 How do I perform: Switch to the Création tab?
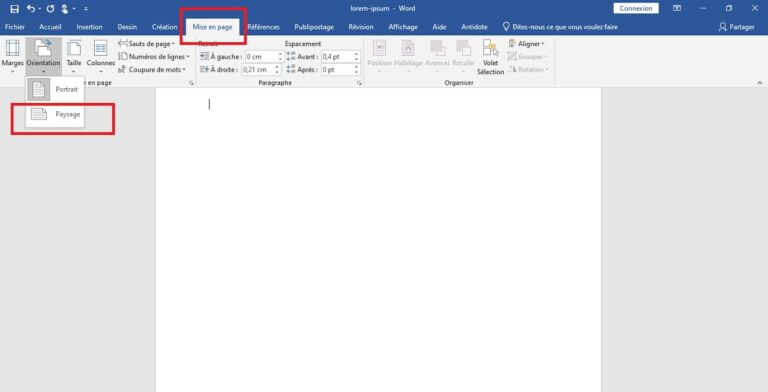pos(164,27)
